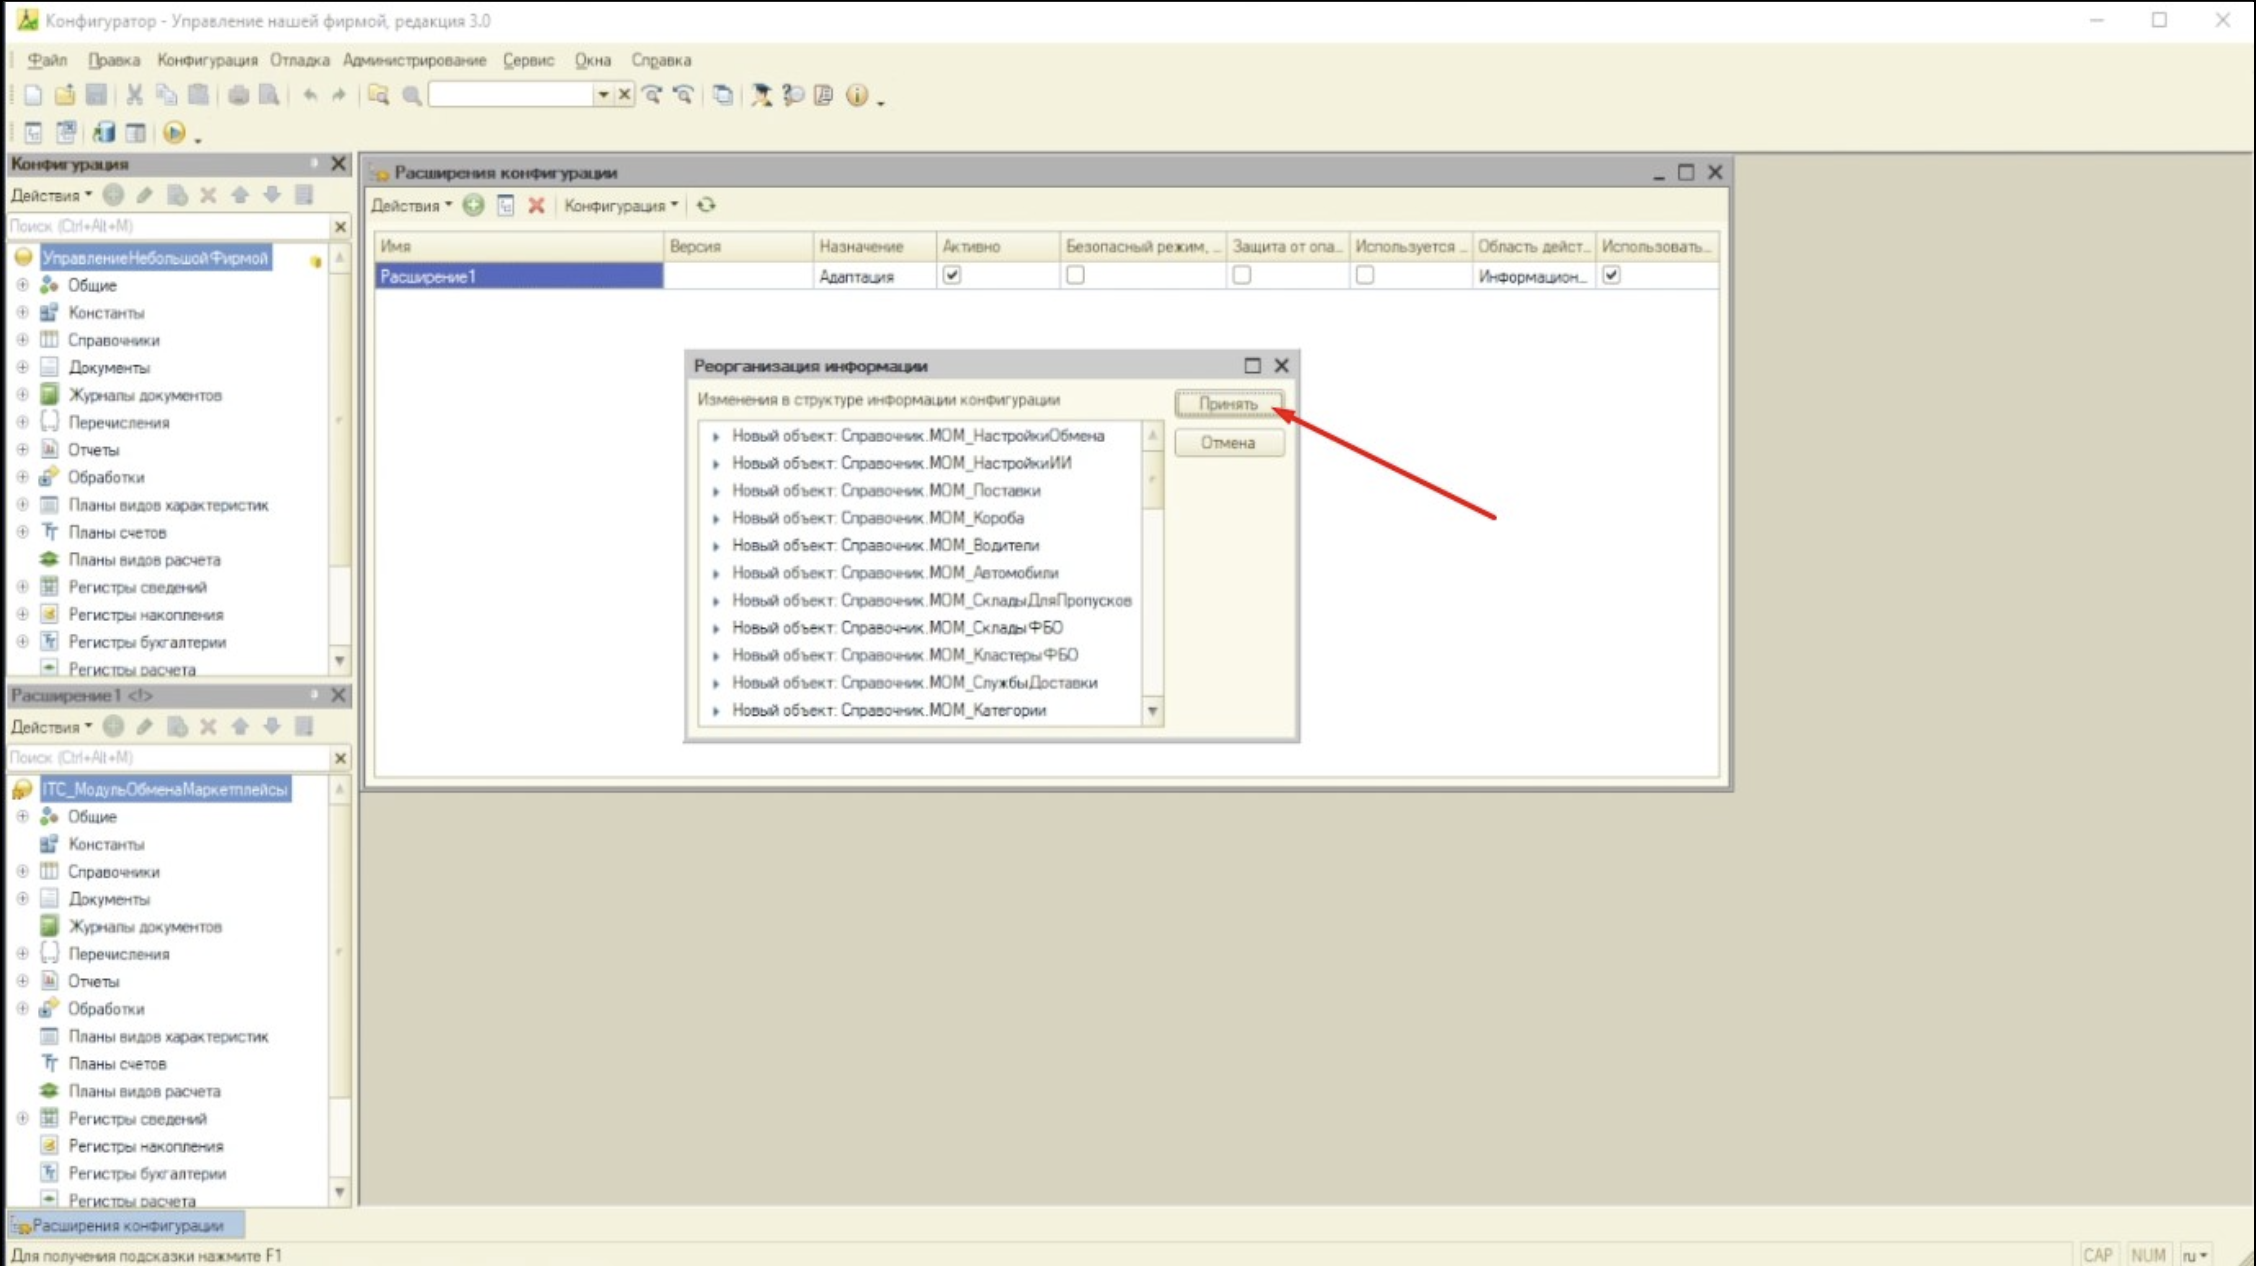Click move up arrow in Расширение1 panel
This screenshot has width=2256, height=1266.
[240, 726]
